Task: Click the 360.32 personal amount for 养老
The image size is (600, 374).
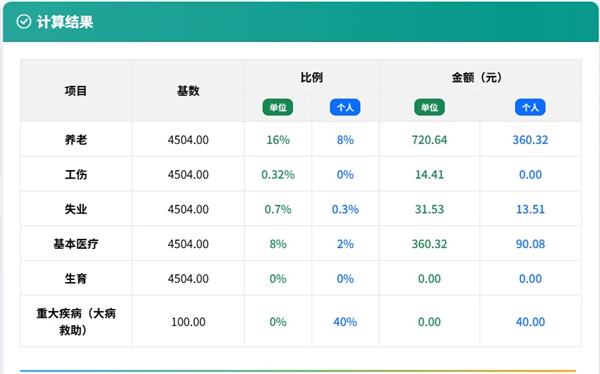Action: click(530, 140)
